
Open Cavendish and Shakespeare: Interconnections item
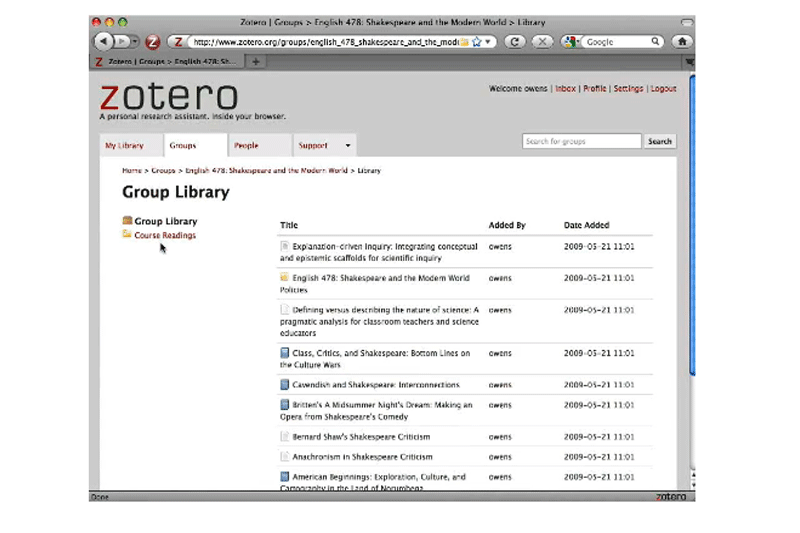(x=376, y=385)
